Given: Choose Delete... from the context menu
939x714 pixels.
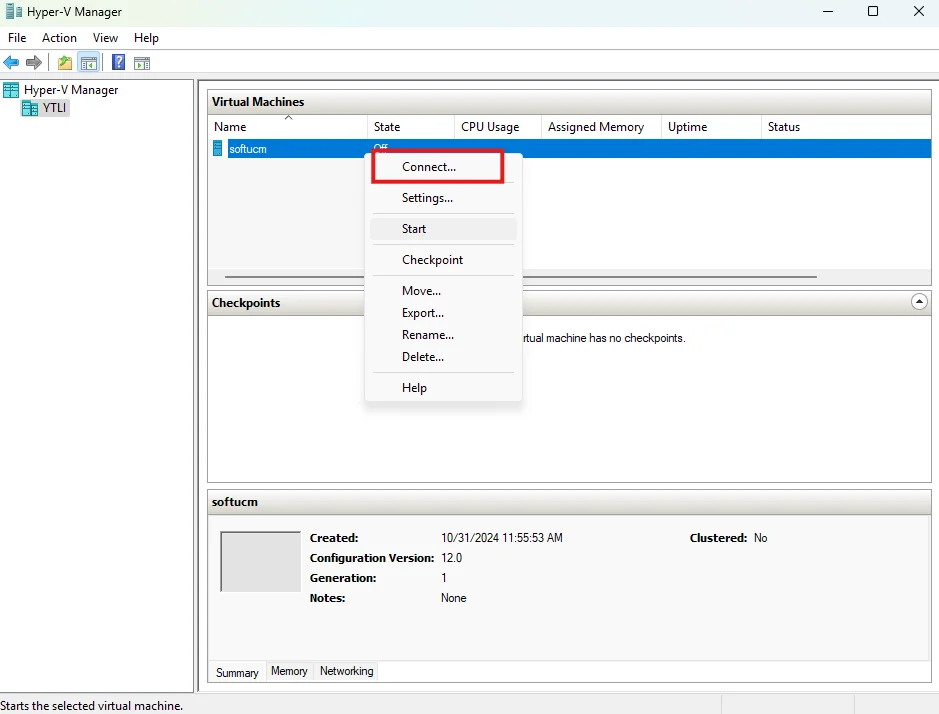Looking at the screenshot, I should click(443, 356).
